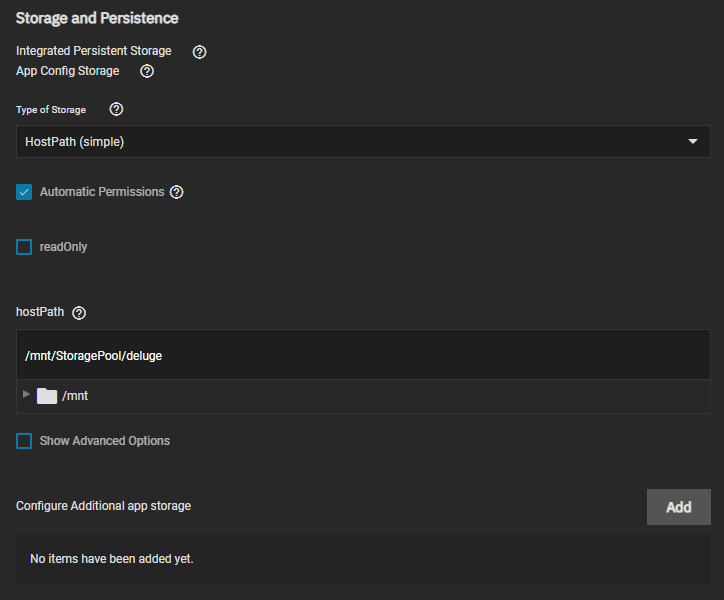
Task: Enable the readOnly checkbox
Action: (25, 247)
